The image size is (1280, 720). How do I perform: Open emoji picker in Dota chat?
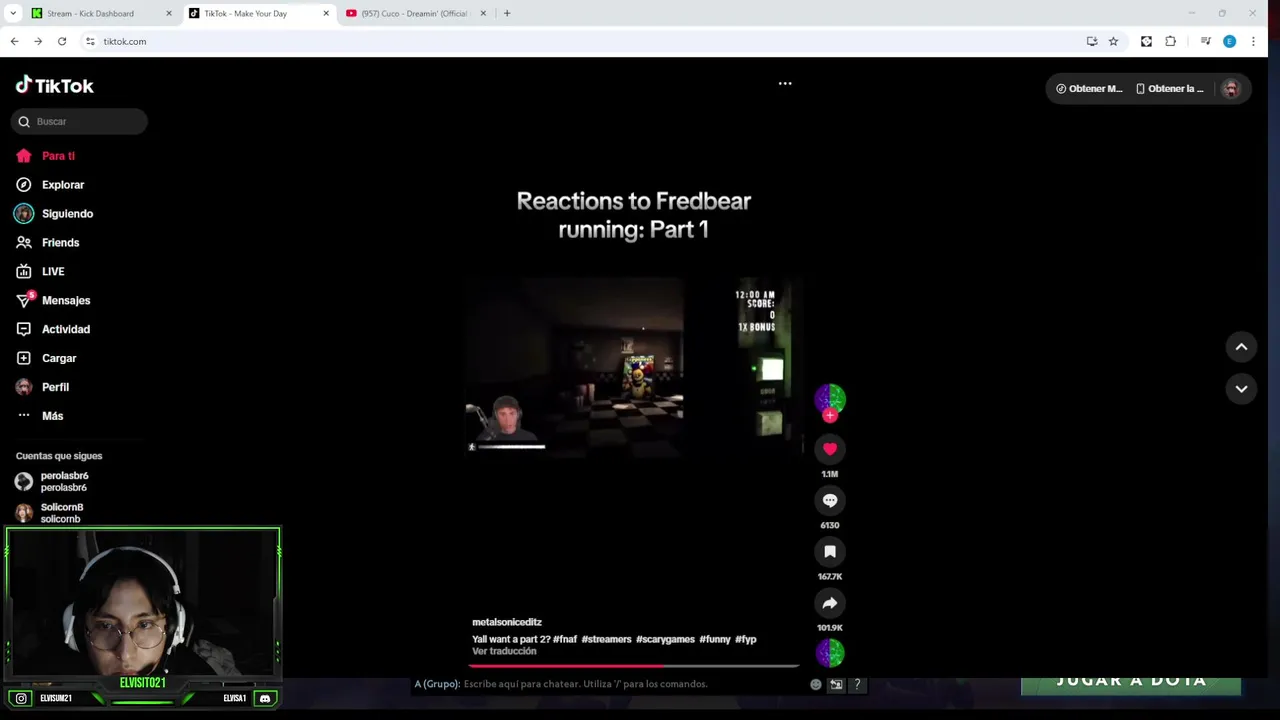point(816,684)
